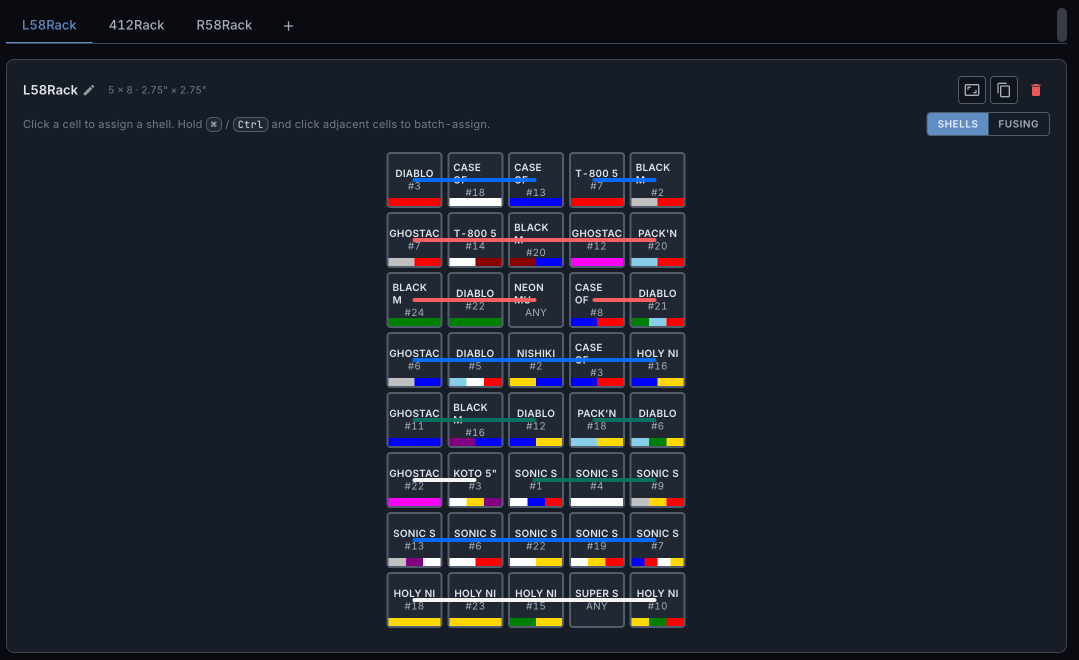Image resolution: width=1079 pixels, height=660 pixels.
Task: Select the HOLY NI #15 cell
Action: (x=536, y=599)
